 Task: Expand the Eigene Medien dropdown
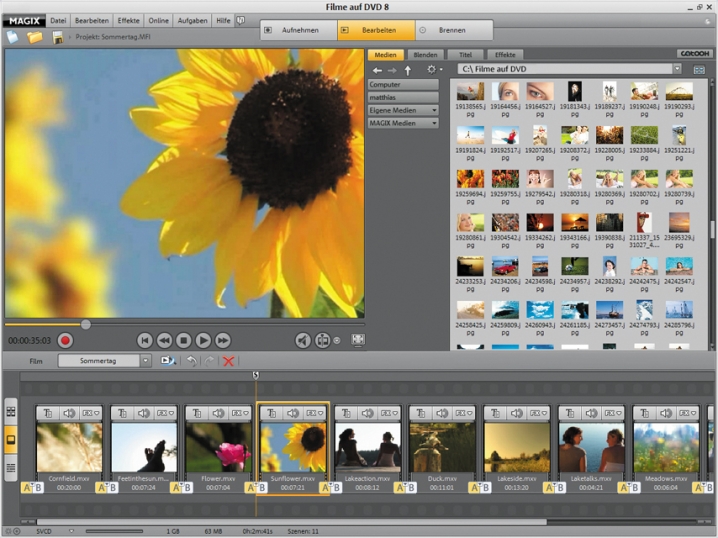coord(434,109)
